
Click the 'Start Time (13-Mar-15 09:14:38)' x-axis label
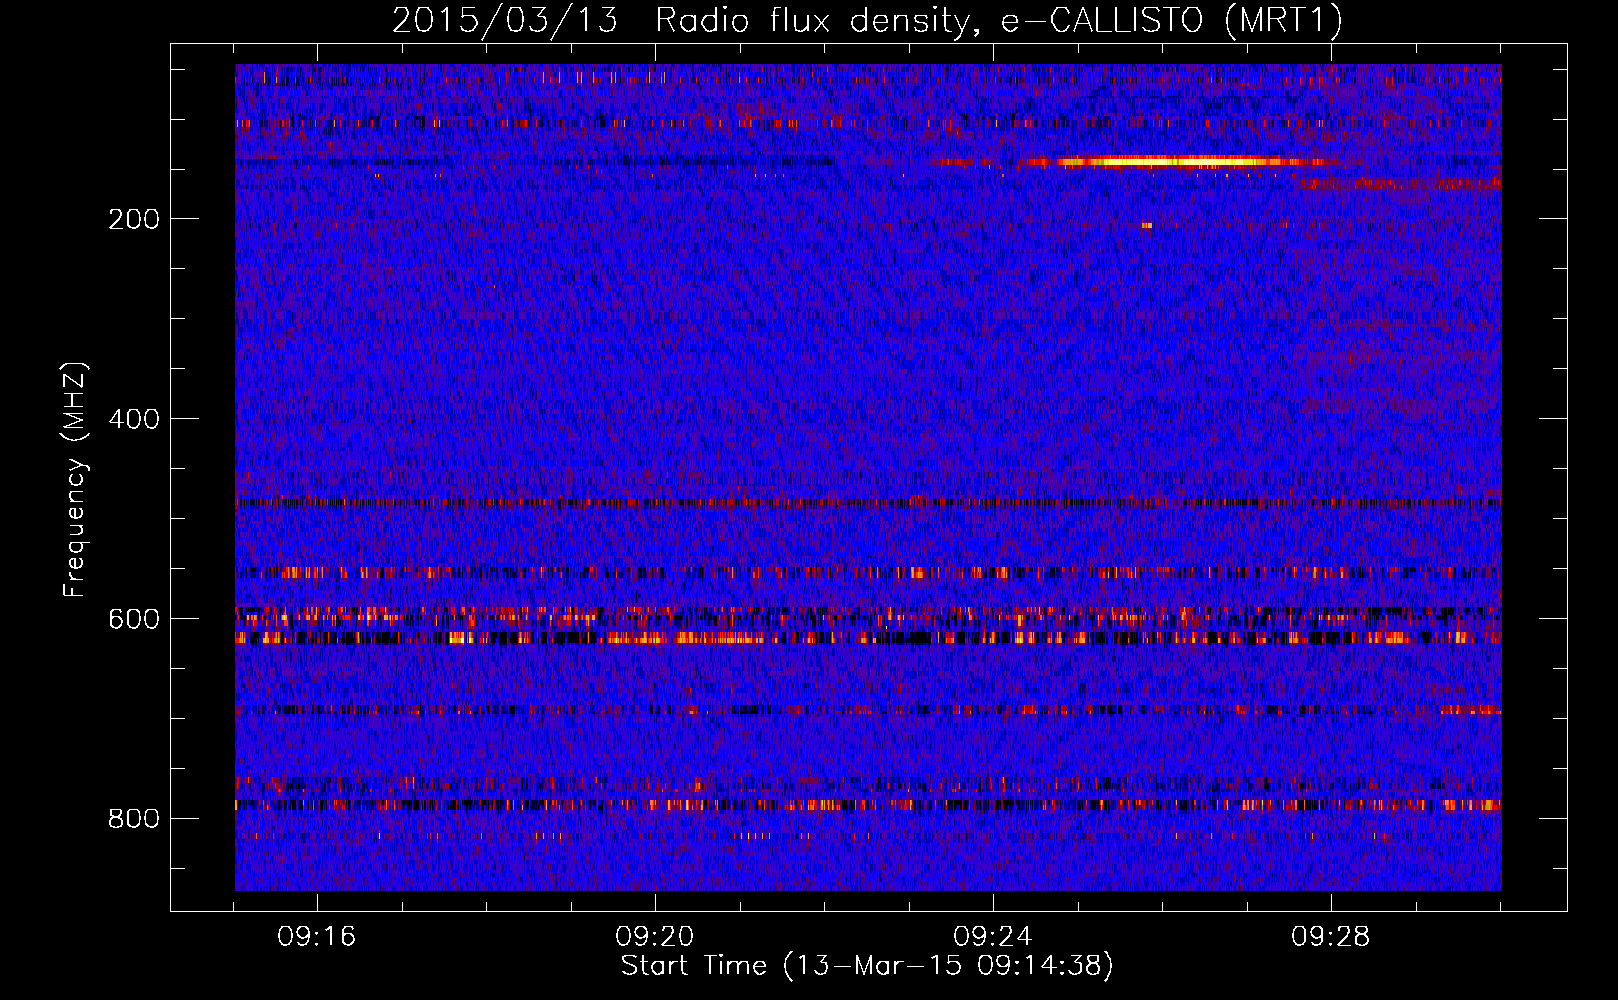(867, 966)
